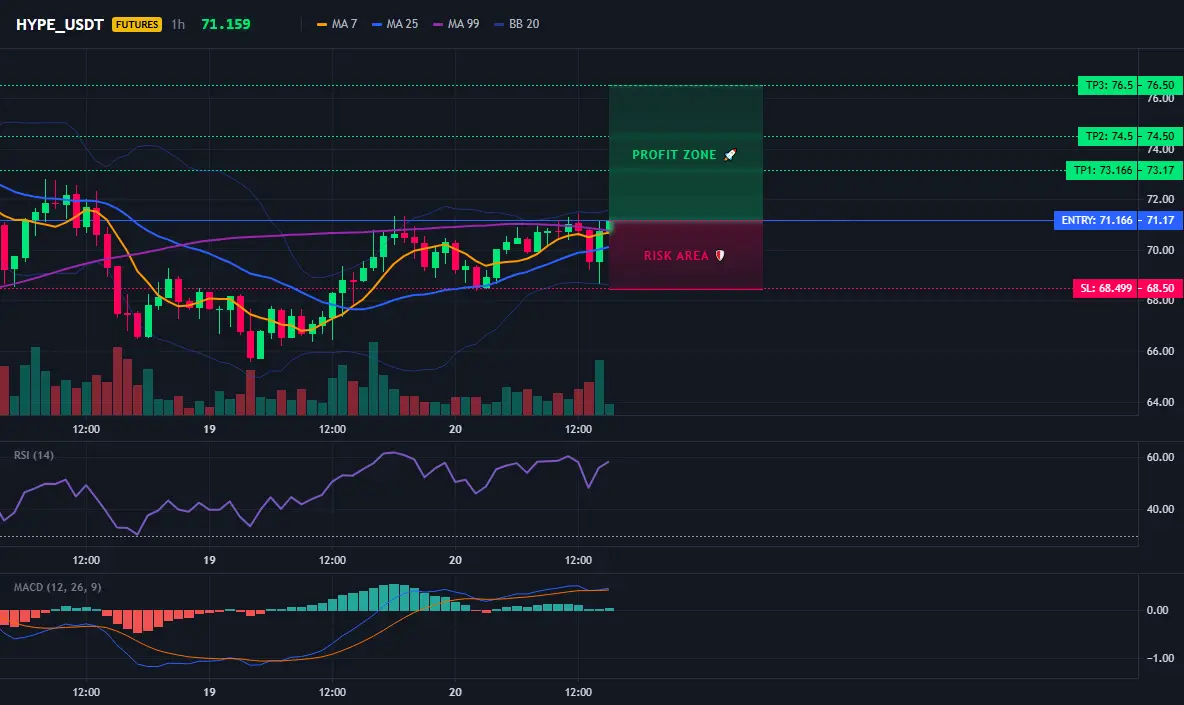Image resolution: width=1184 pixels, height=705 pixels.
Task: Click the tallest green volume bar near 12:00 on 20
Action: (600, 388)
